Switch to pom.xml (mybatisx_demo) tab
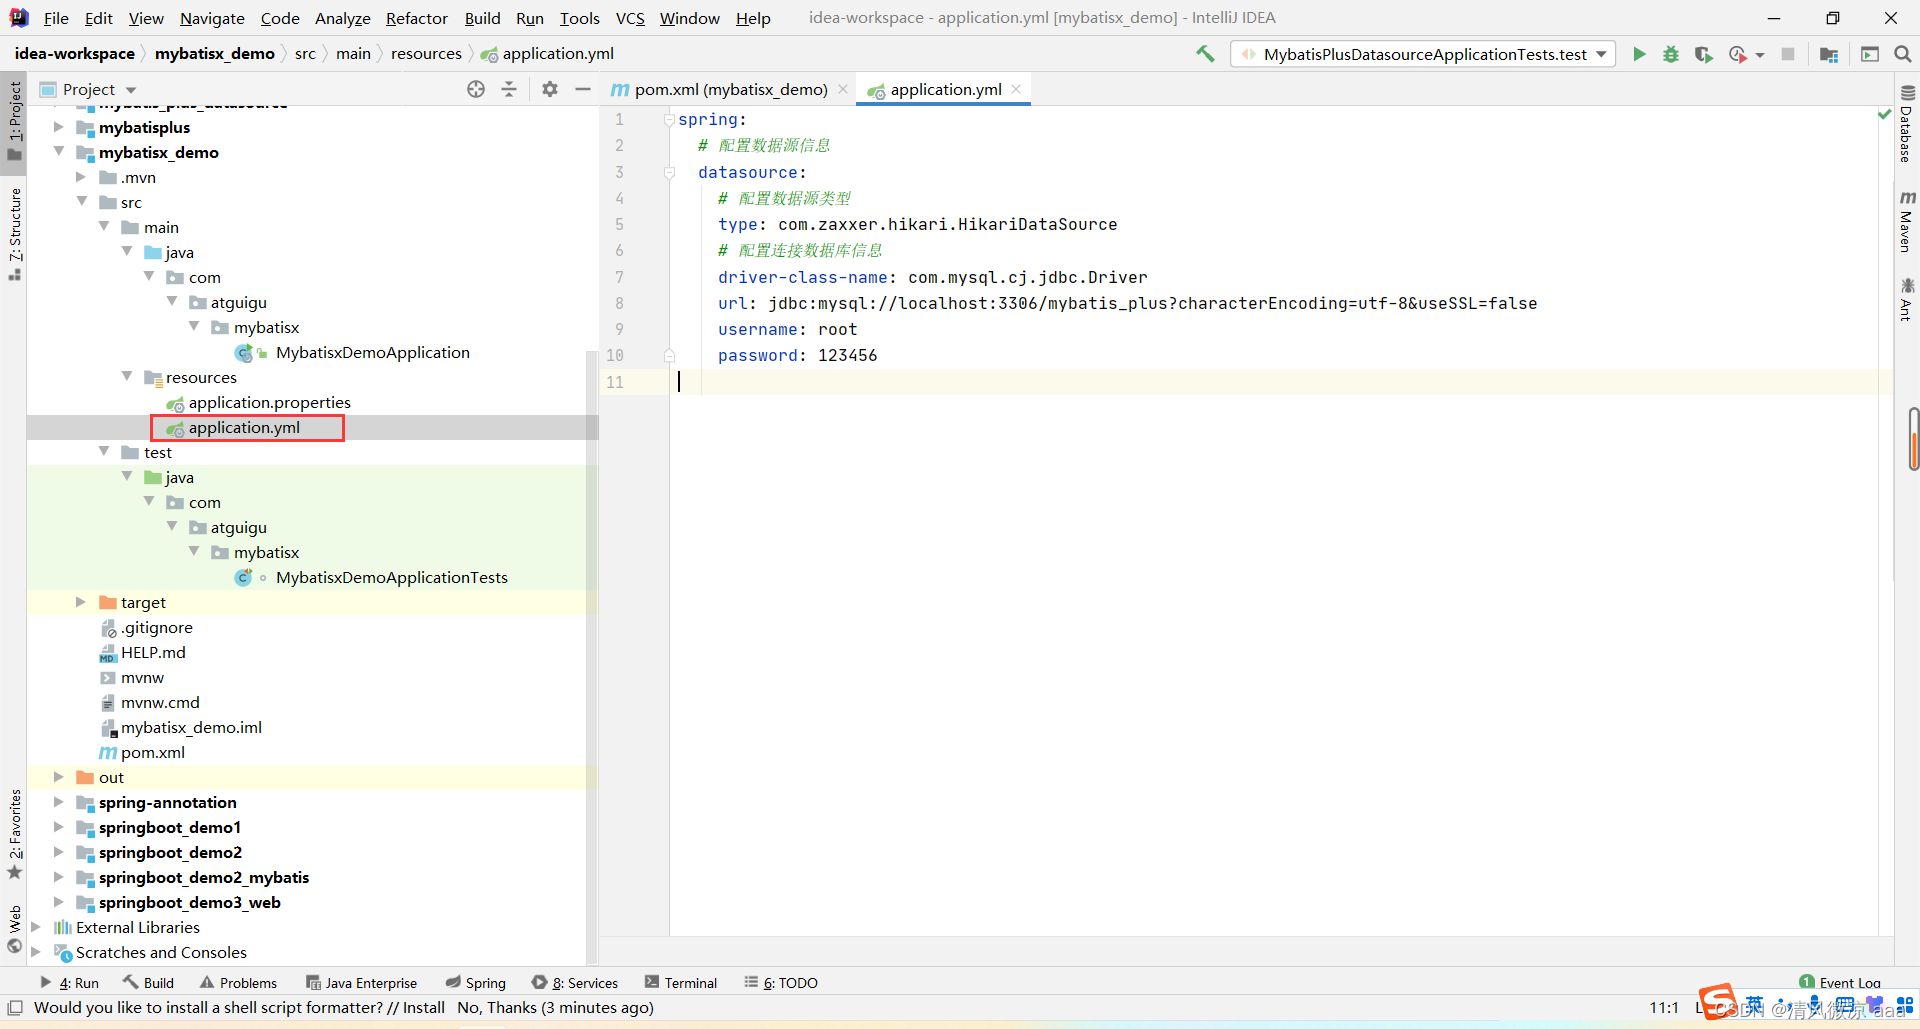This screenshot has width=1920, height=1029. tap(730, 89)
